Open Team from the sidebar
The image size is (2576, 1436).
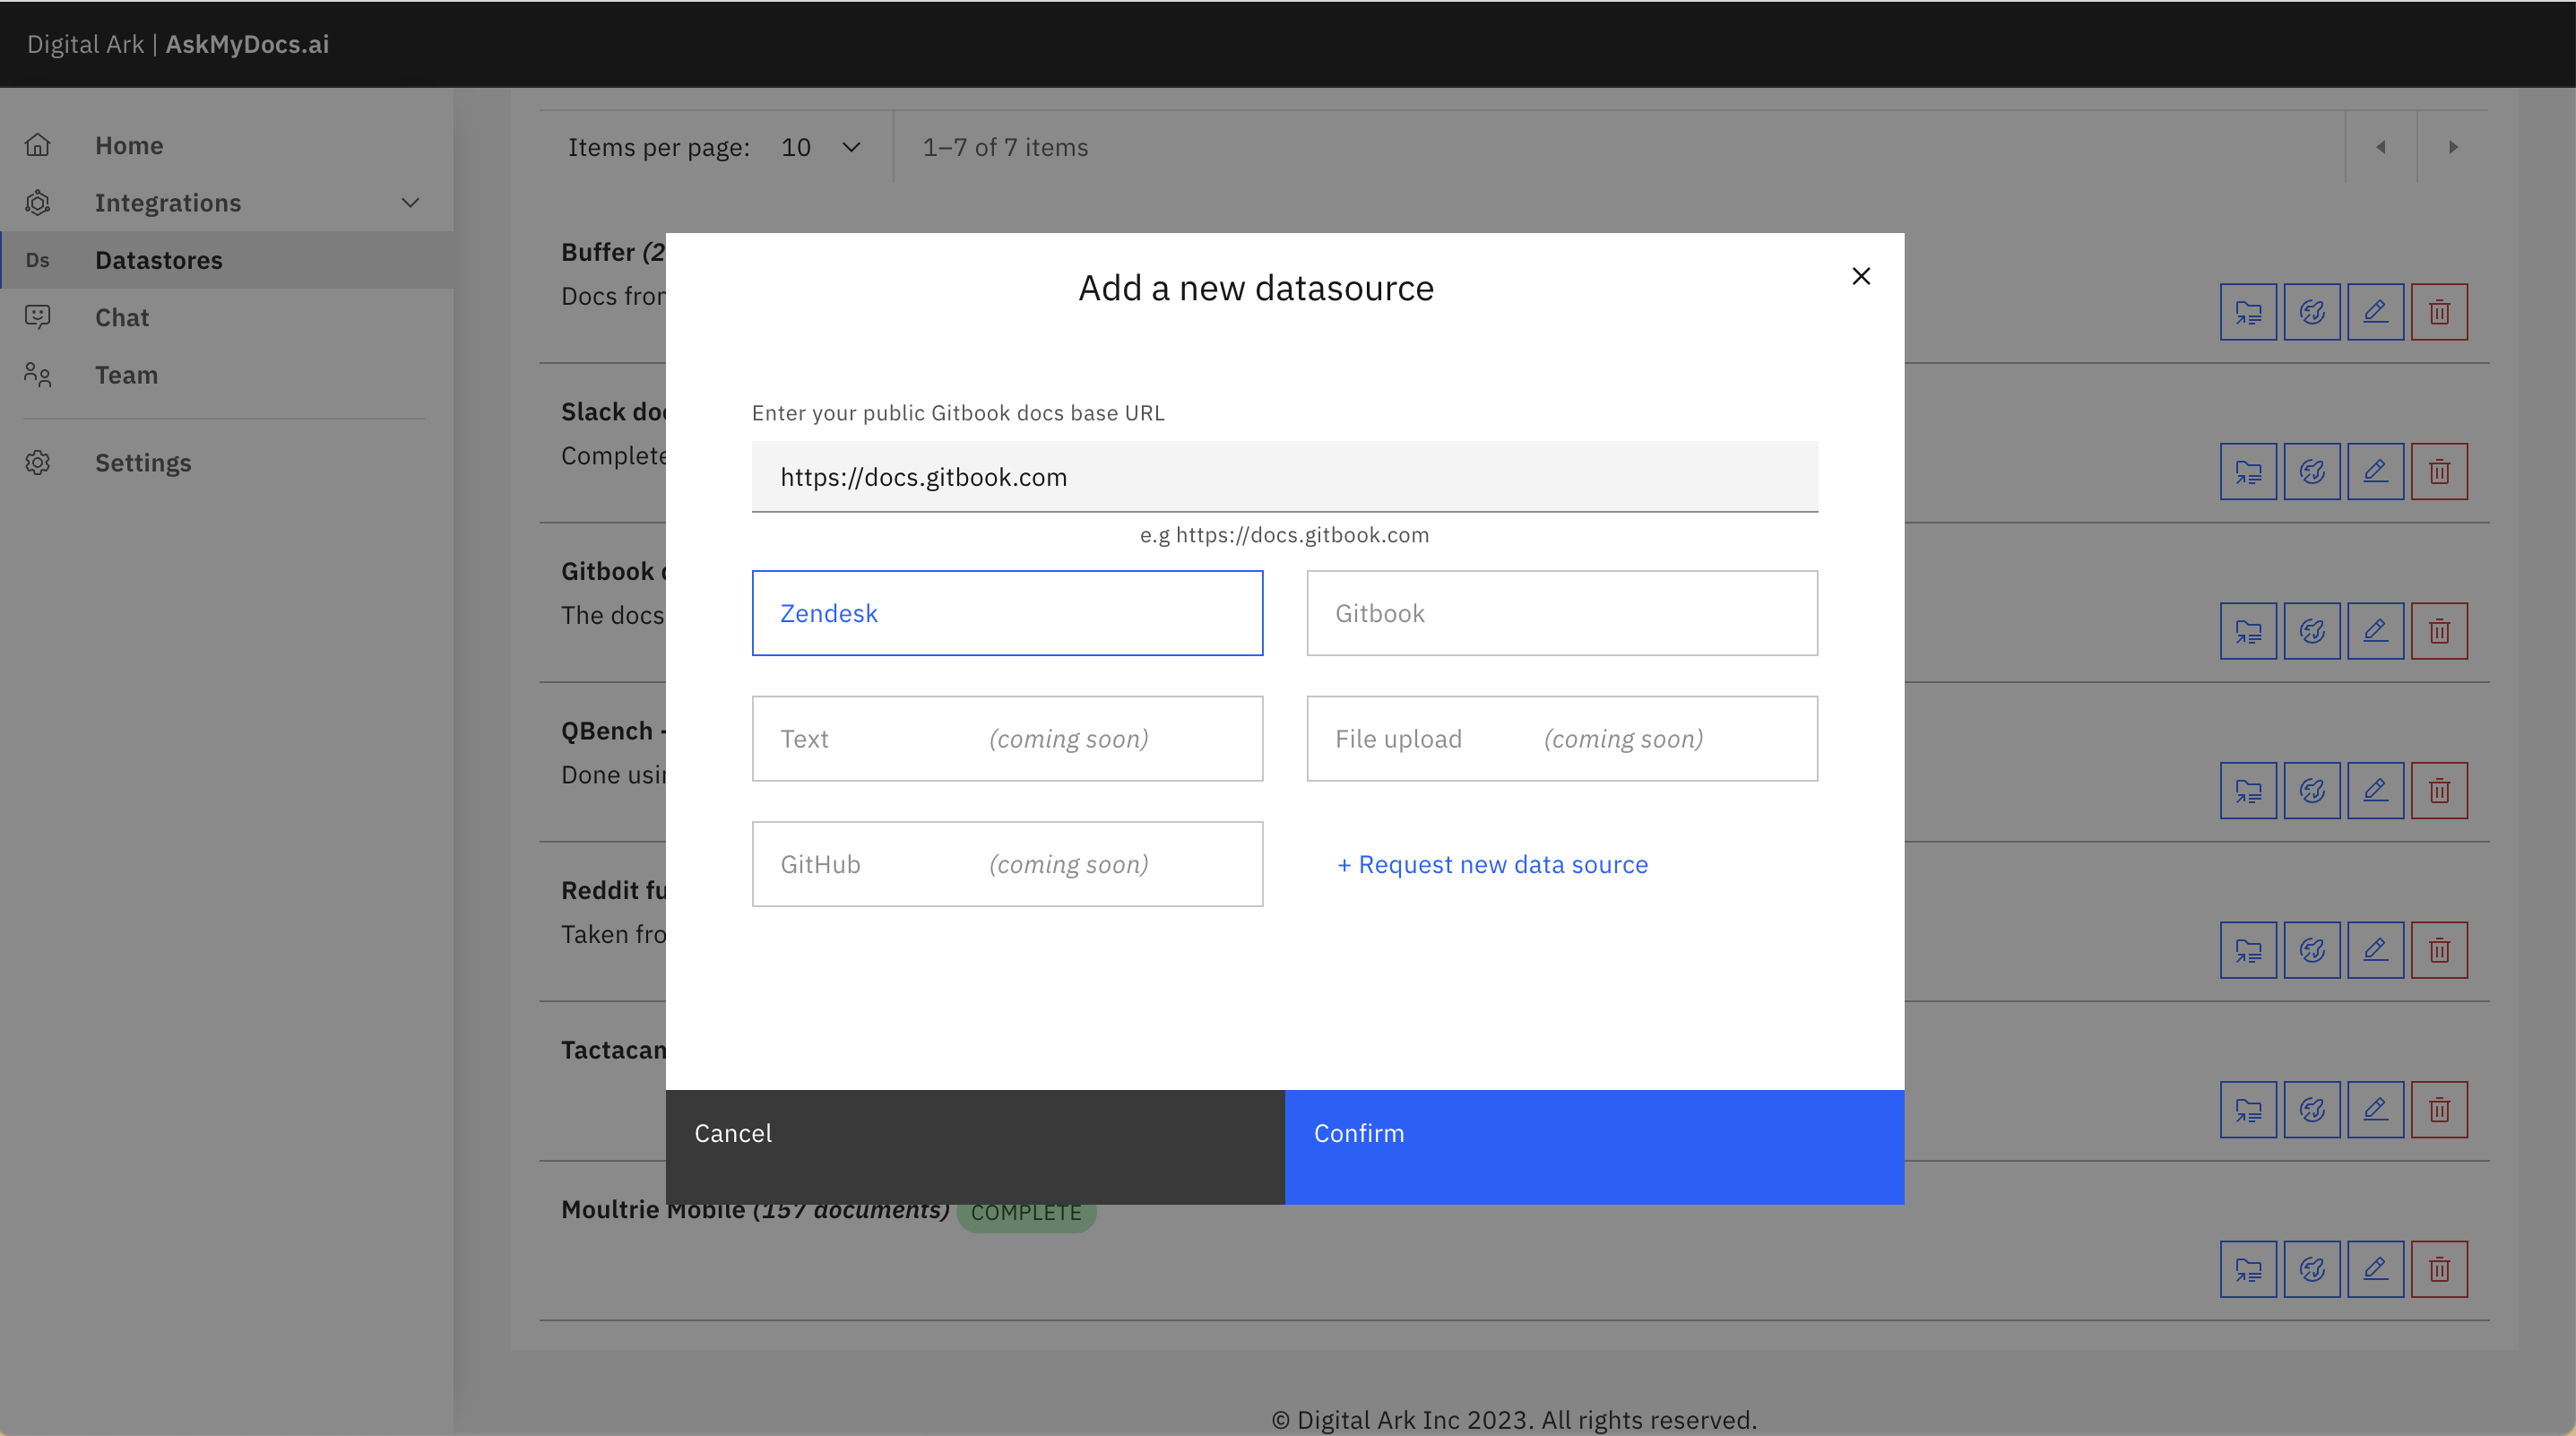tap(226, 375)
